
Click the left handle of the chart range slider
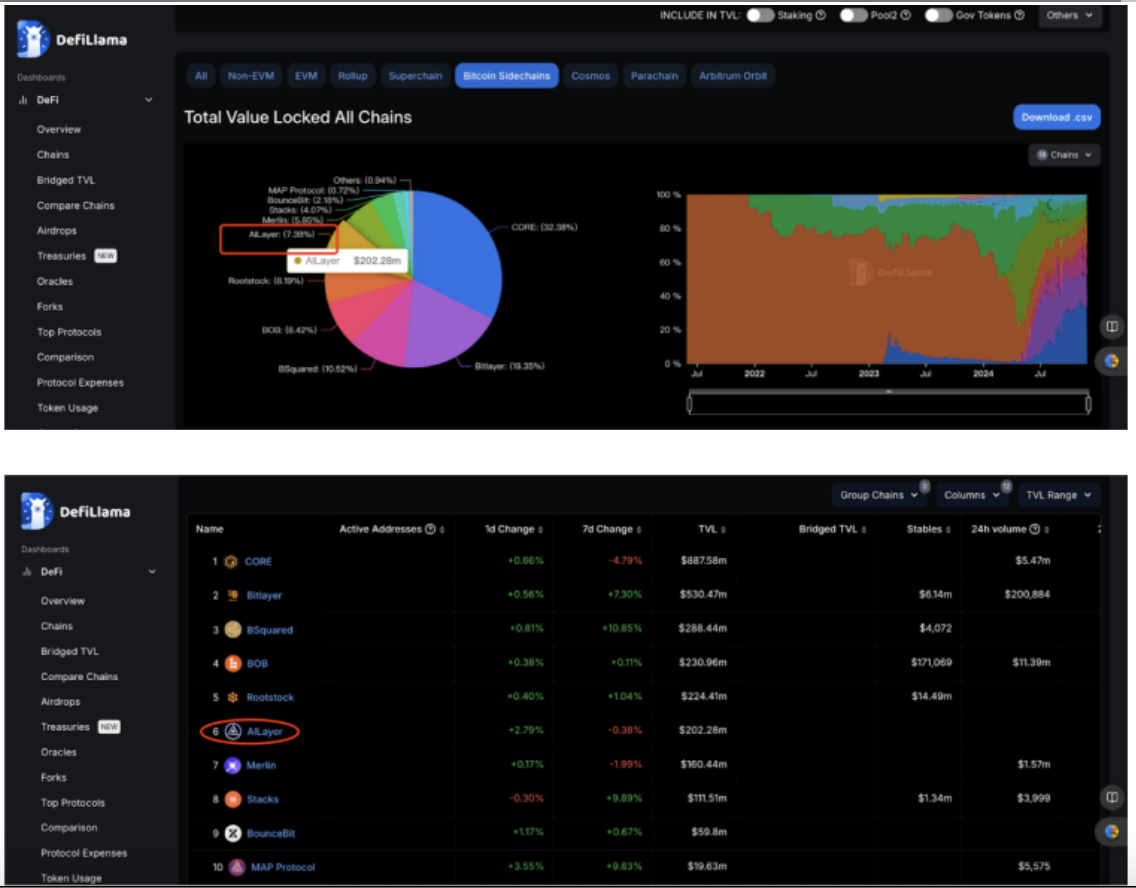[x=690, y=404]
